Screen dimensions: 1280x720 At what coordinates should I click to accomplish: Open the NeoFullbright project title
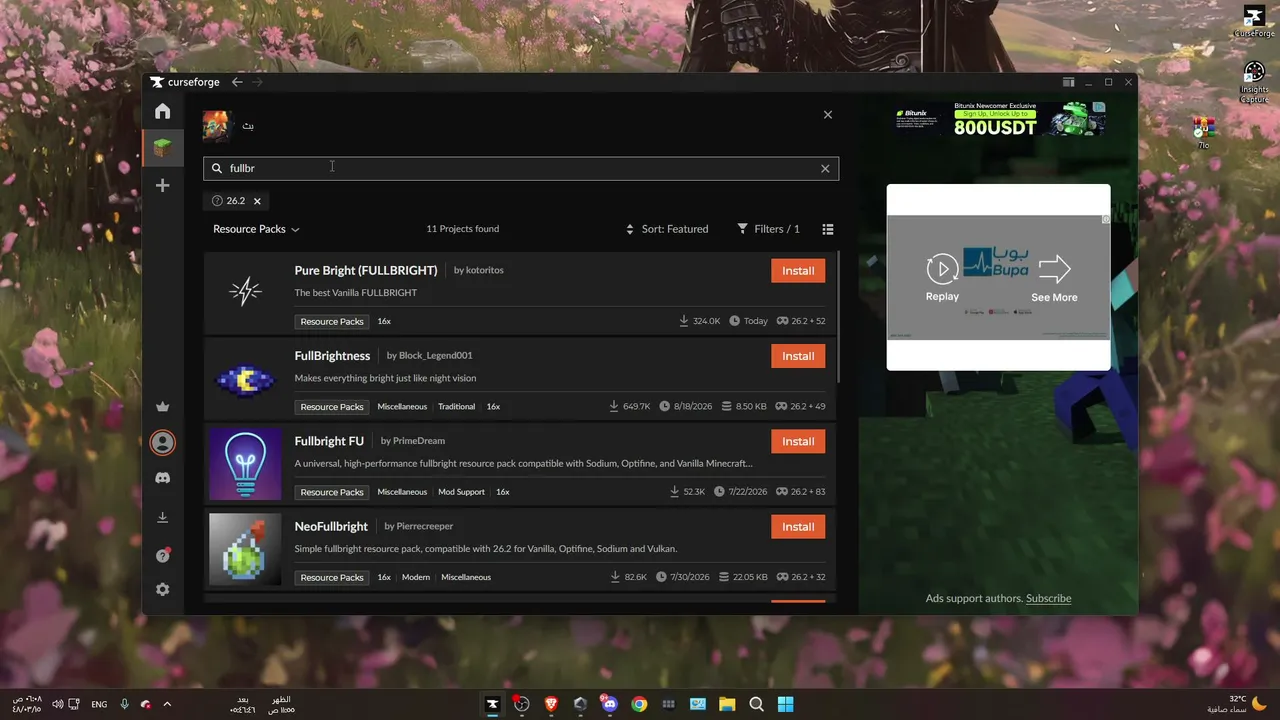tap(331, 527)
